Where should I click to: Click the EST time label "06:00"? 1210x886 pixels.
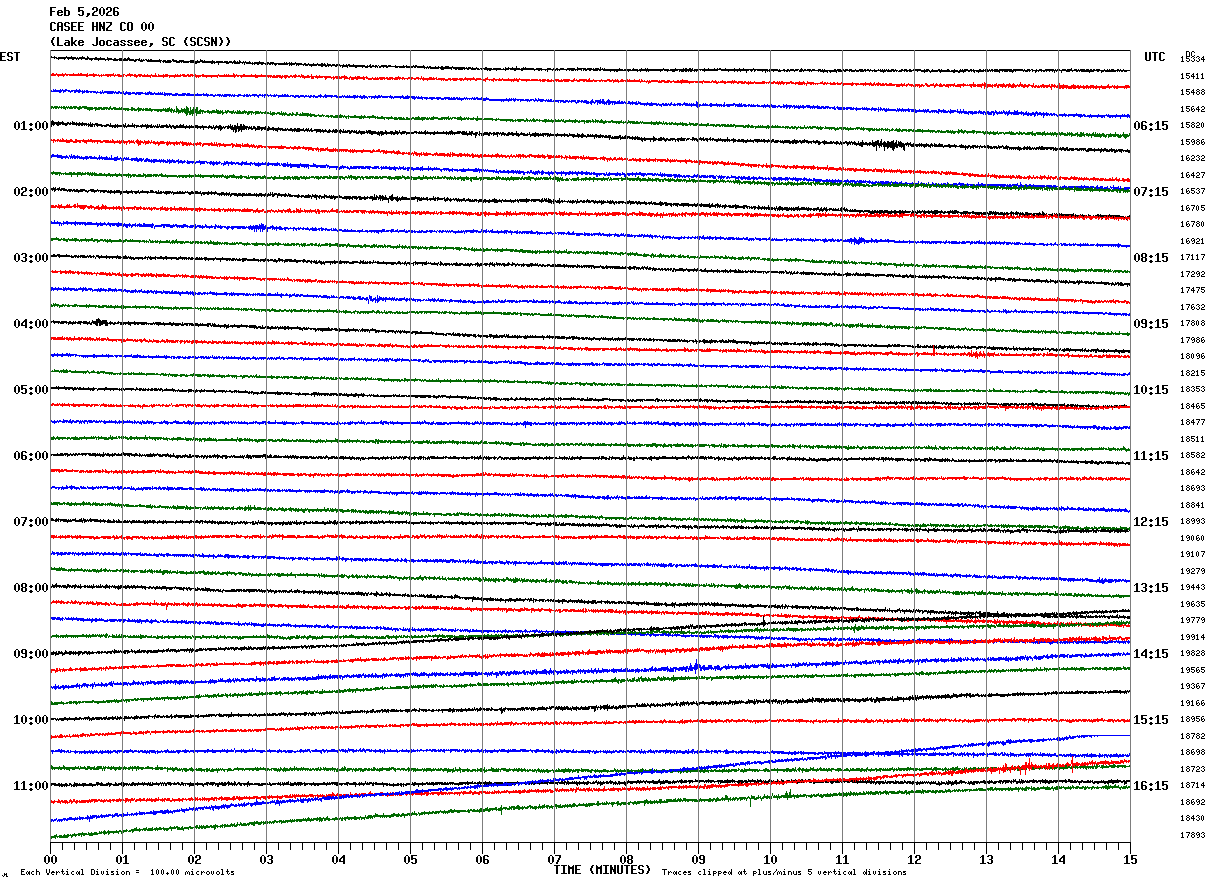coord(31,456)
